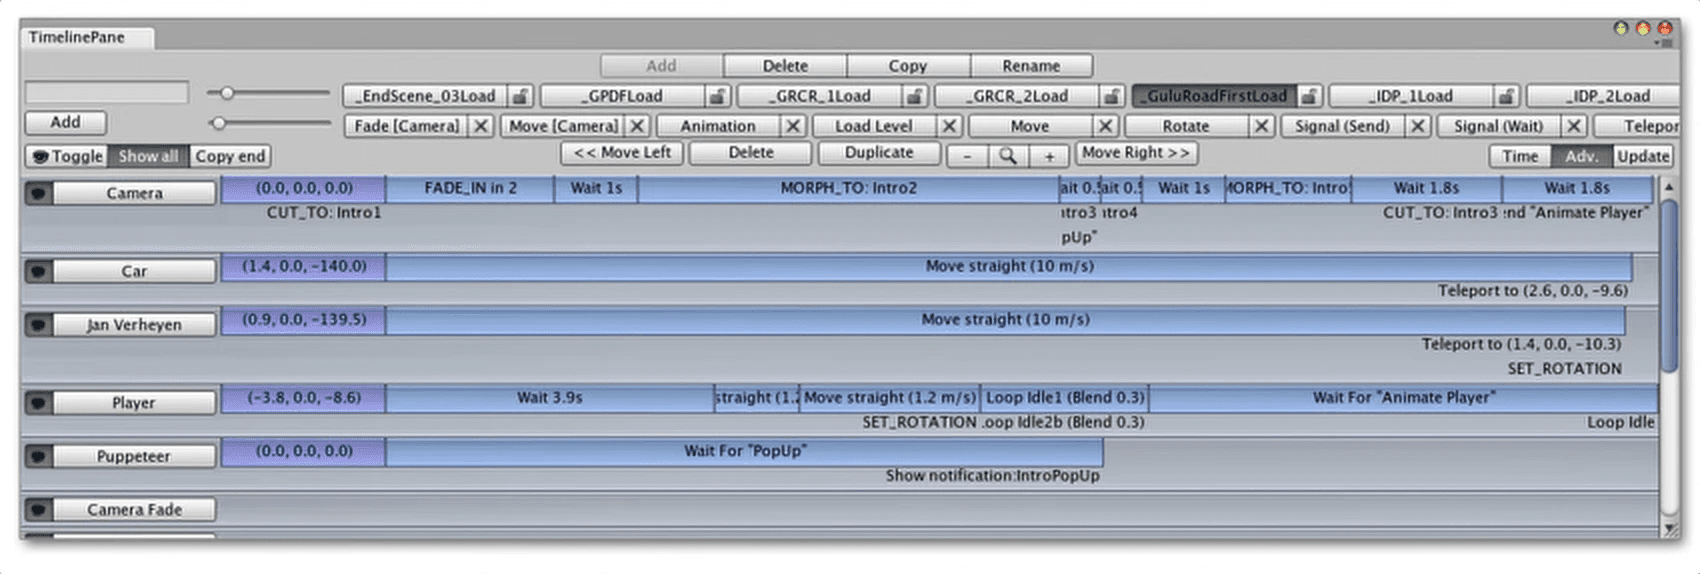Zoom out timeline with minus button

click(x=967, y=156)
